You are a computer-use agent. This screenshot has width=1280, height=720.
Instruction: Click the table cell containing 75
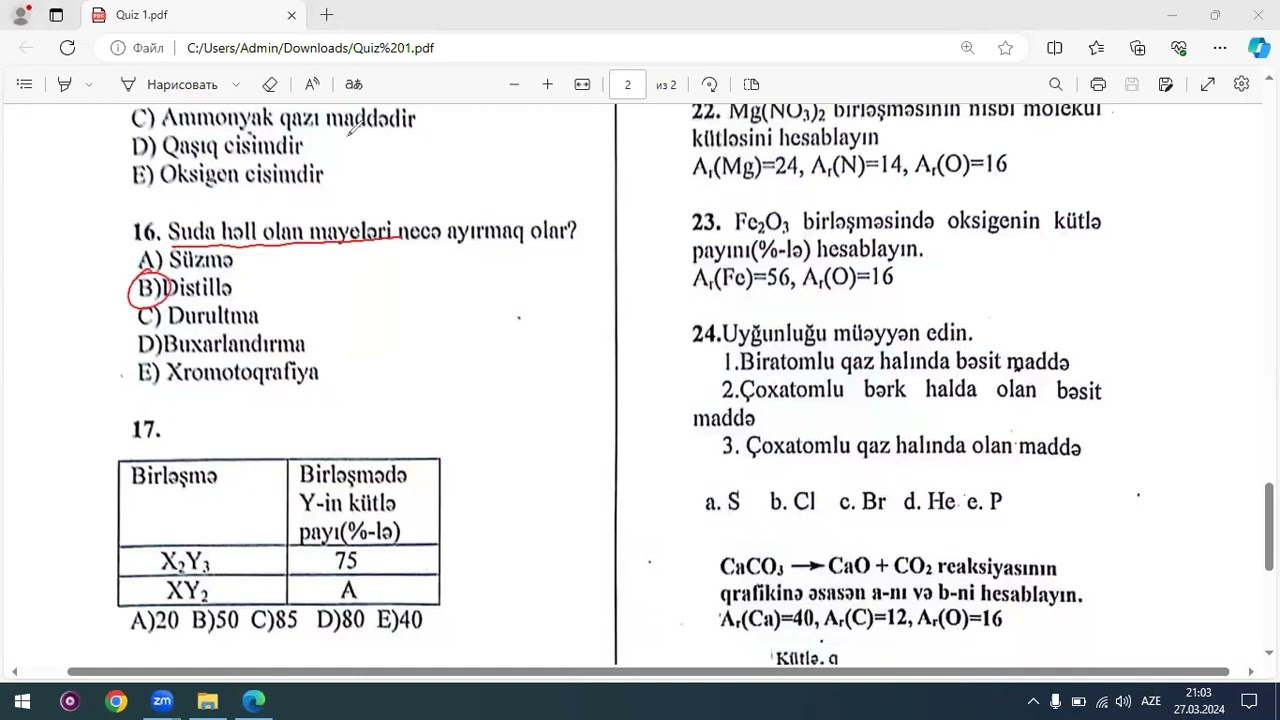click(363, 560)
